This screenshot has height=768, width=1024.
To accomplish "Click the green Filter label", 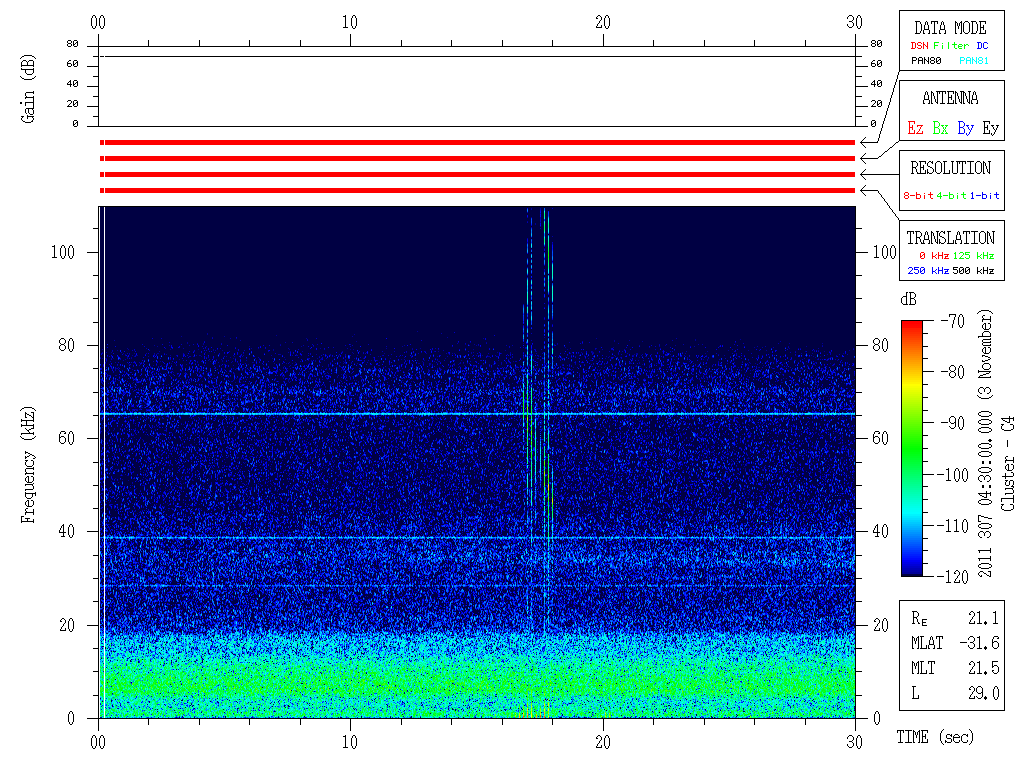I will pos(951,46).
